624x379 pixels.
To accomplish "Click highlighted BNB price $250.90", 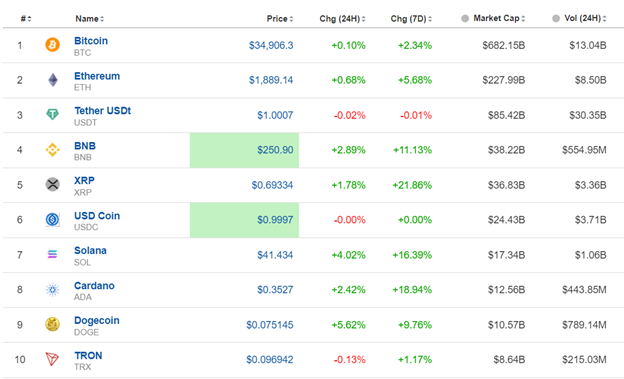I will 275,150.
